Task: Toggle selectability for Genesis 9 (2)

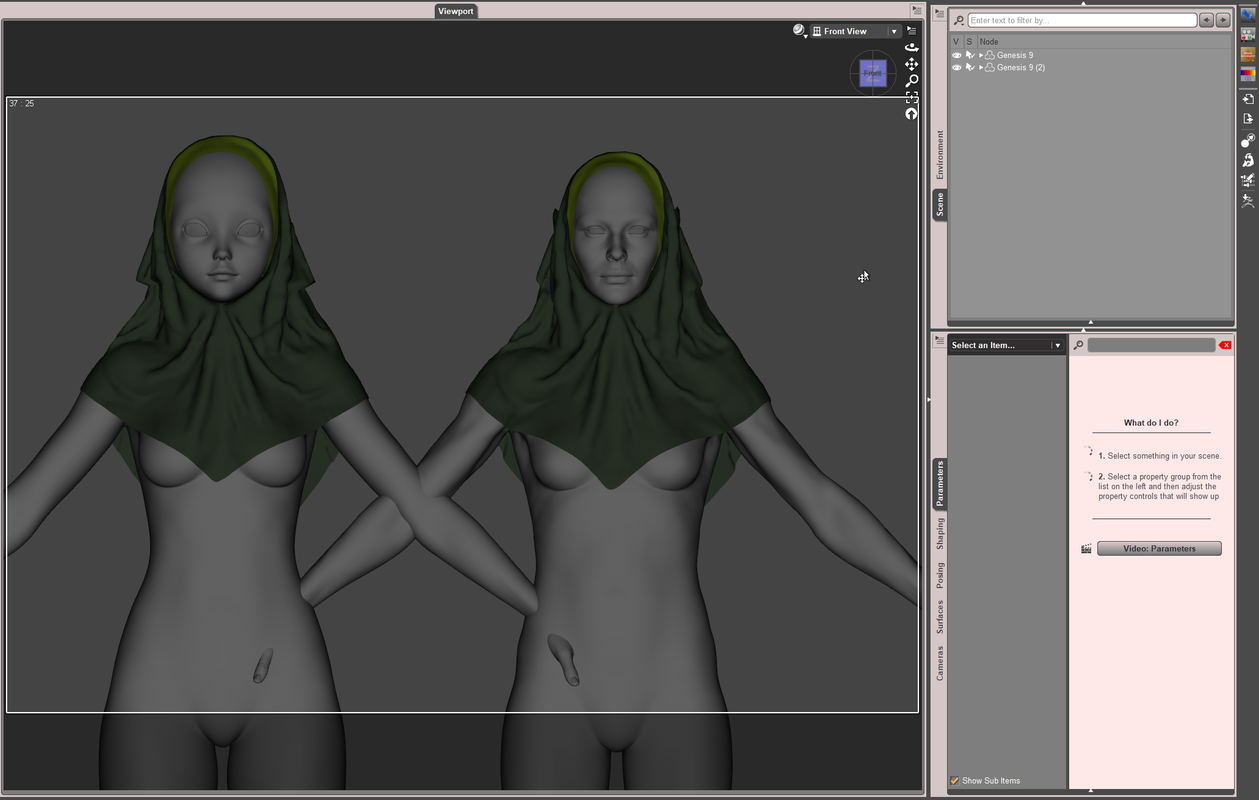Action: click(969, 67)
